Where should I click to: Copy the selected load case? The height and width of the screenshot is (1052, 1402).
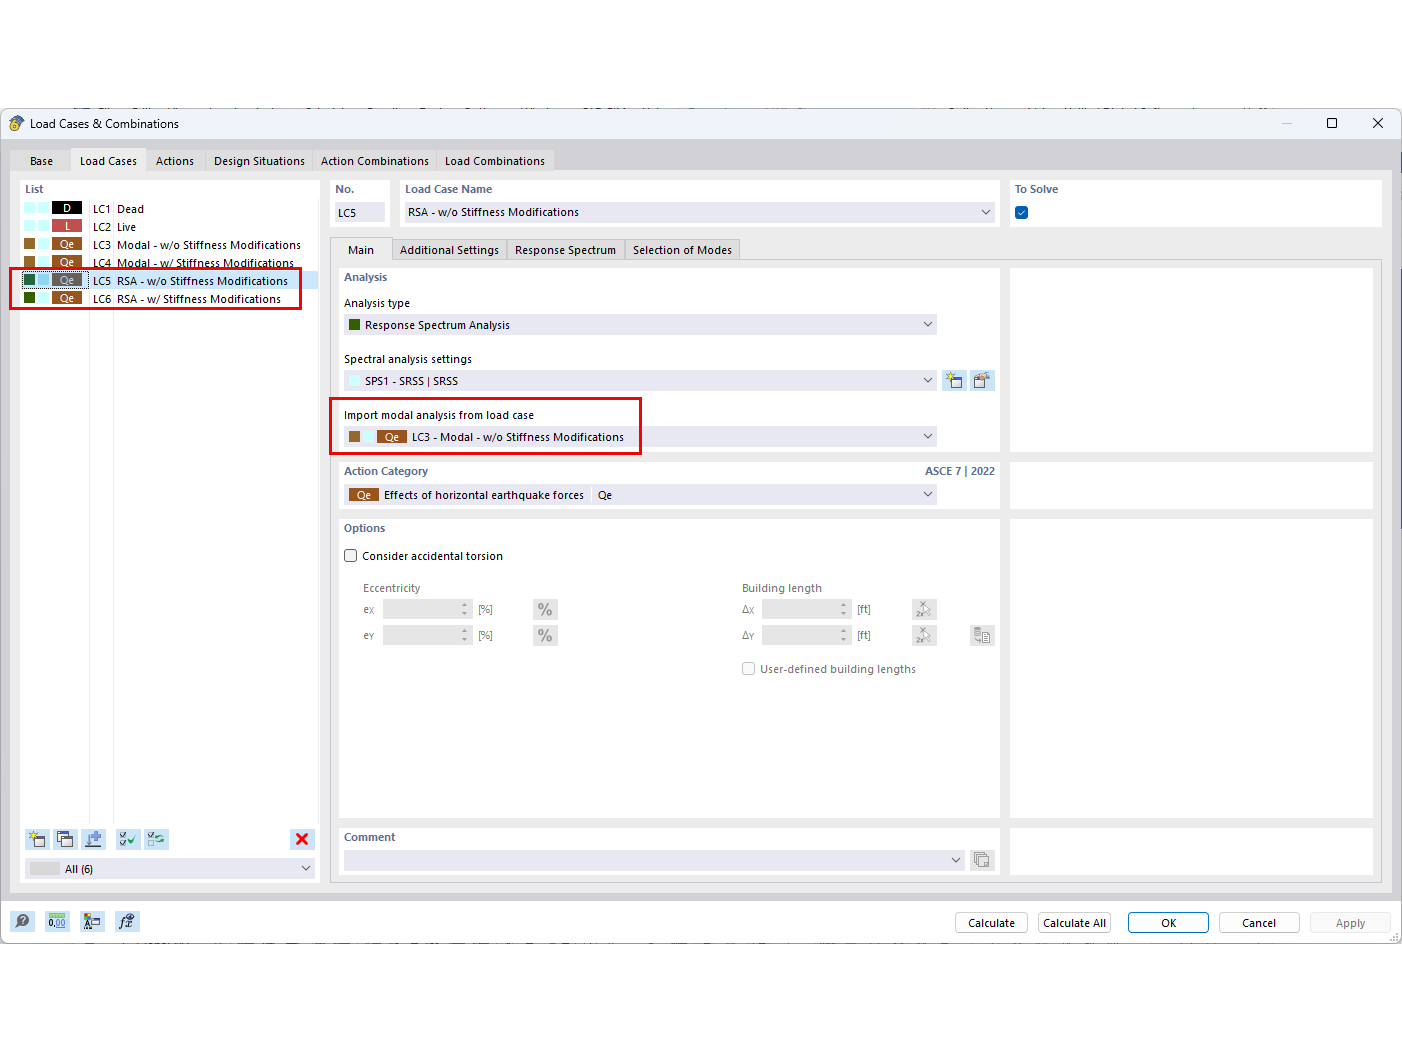coord(65,839)
